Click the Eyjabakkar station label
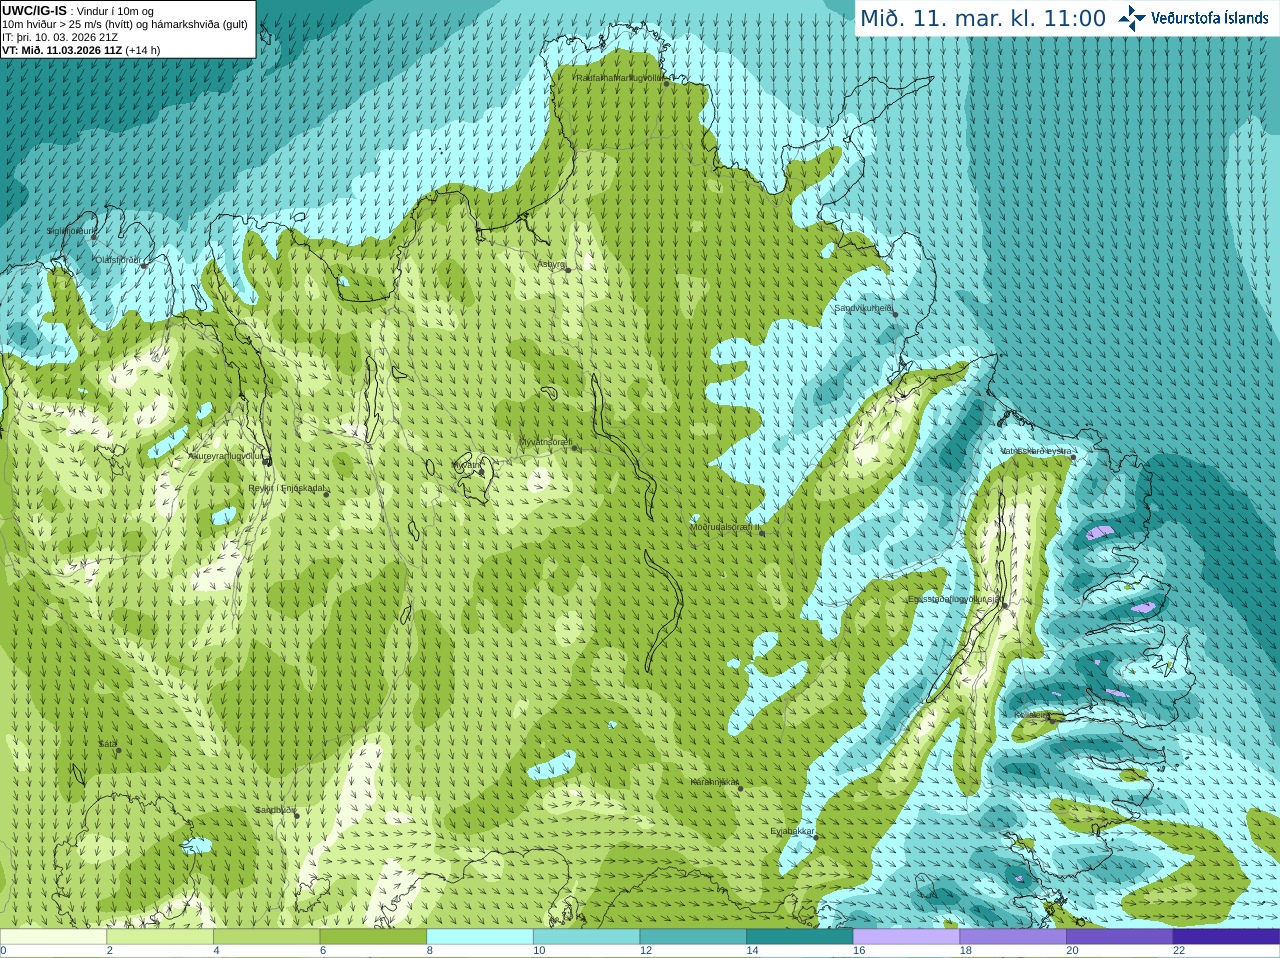The height and width of the screenshot is (958, 1280). tap(792, 831)
